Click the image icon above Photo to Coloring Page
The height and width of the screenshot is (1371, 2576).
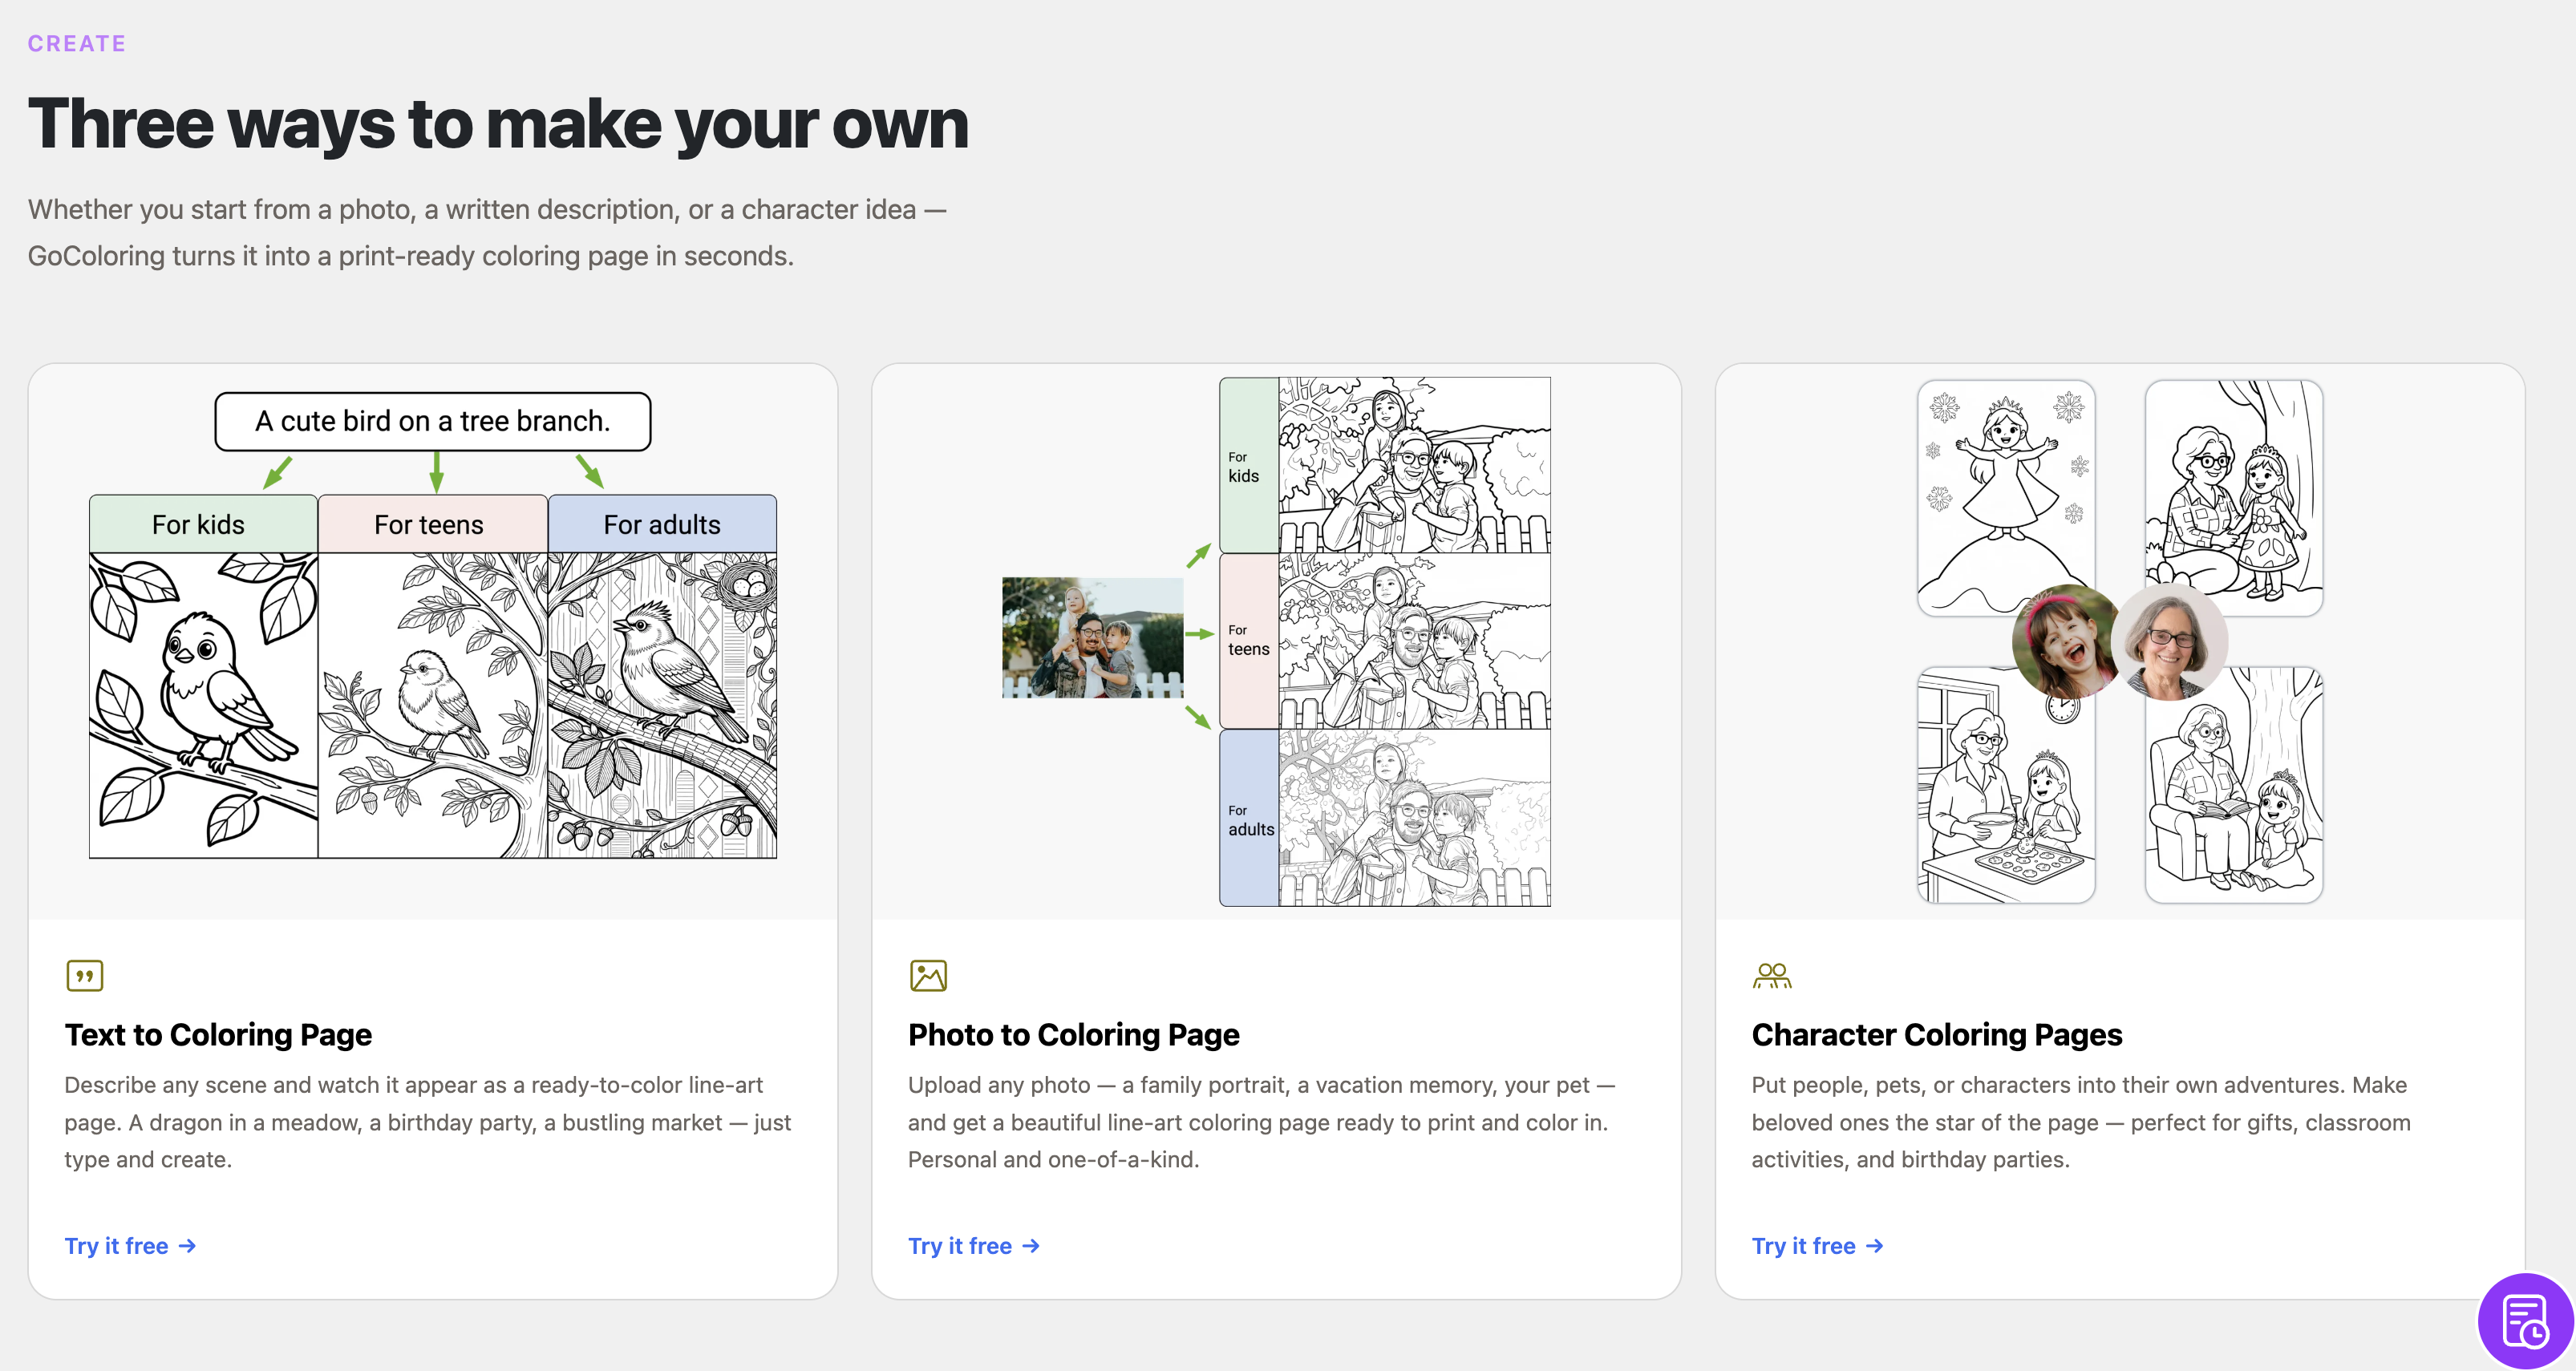(x=928, y=975)
